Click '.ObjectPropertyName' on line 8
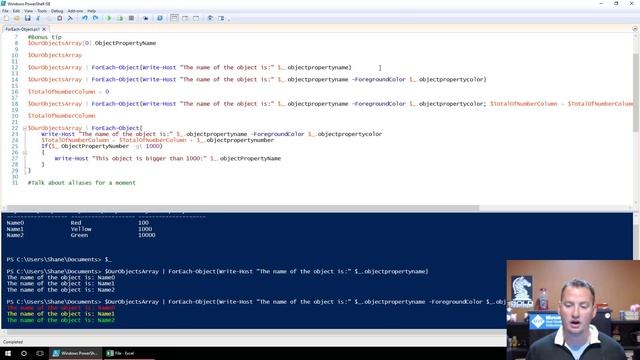Image resolution: width=640 pixels, height=360 pixels. 124,43
